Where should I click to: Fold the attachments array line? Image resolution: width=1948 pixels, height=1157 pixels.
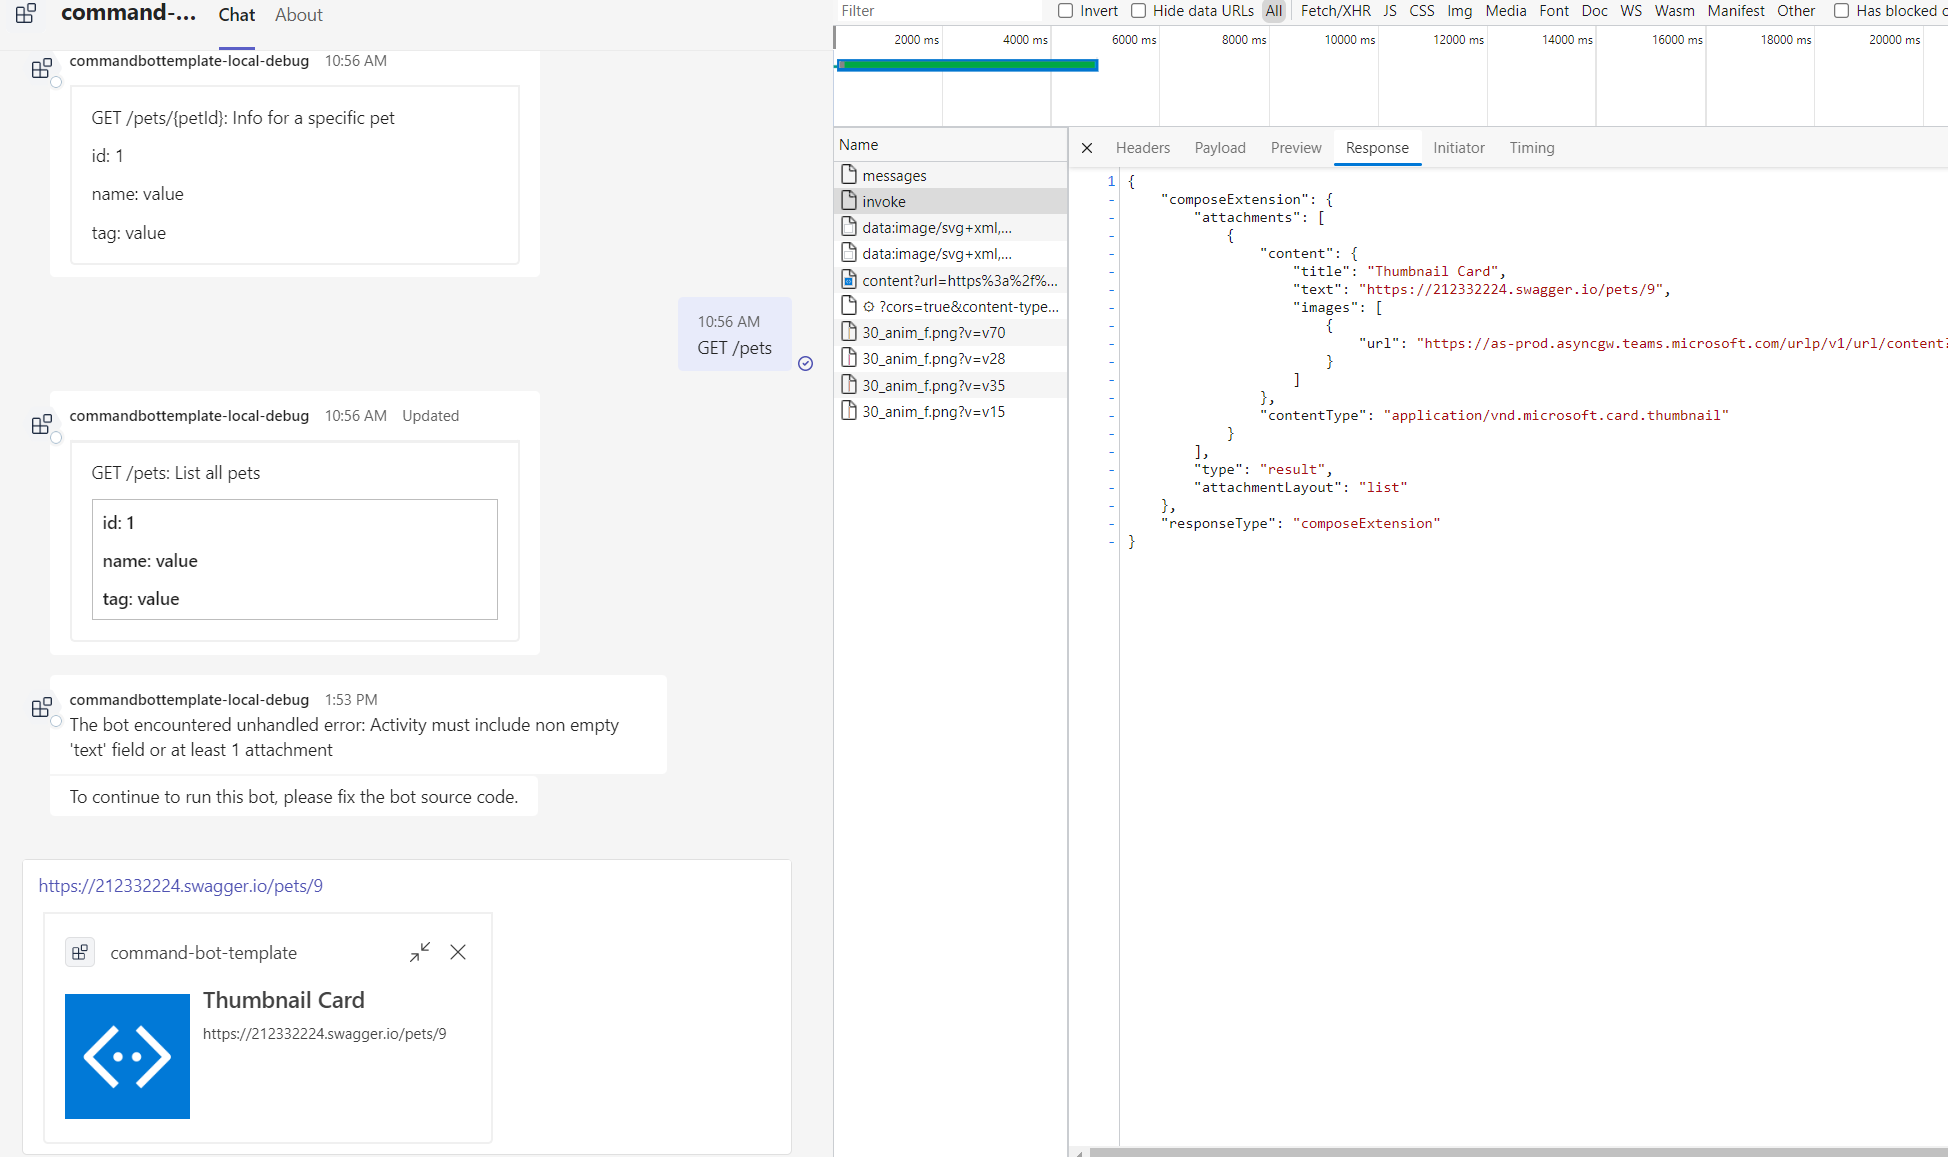pyautogui.click(x=1111, y=217)
